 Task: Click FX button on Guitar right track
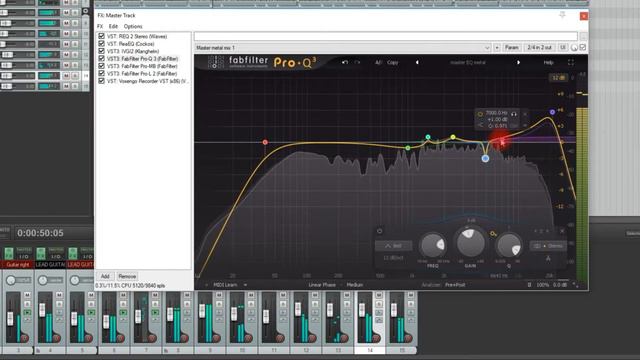pyautogui.click(x=9, y=253)
